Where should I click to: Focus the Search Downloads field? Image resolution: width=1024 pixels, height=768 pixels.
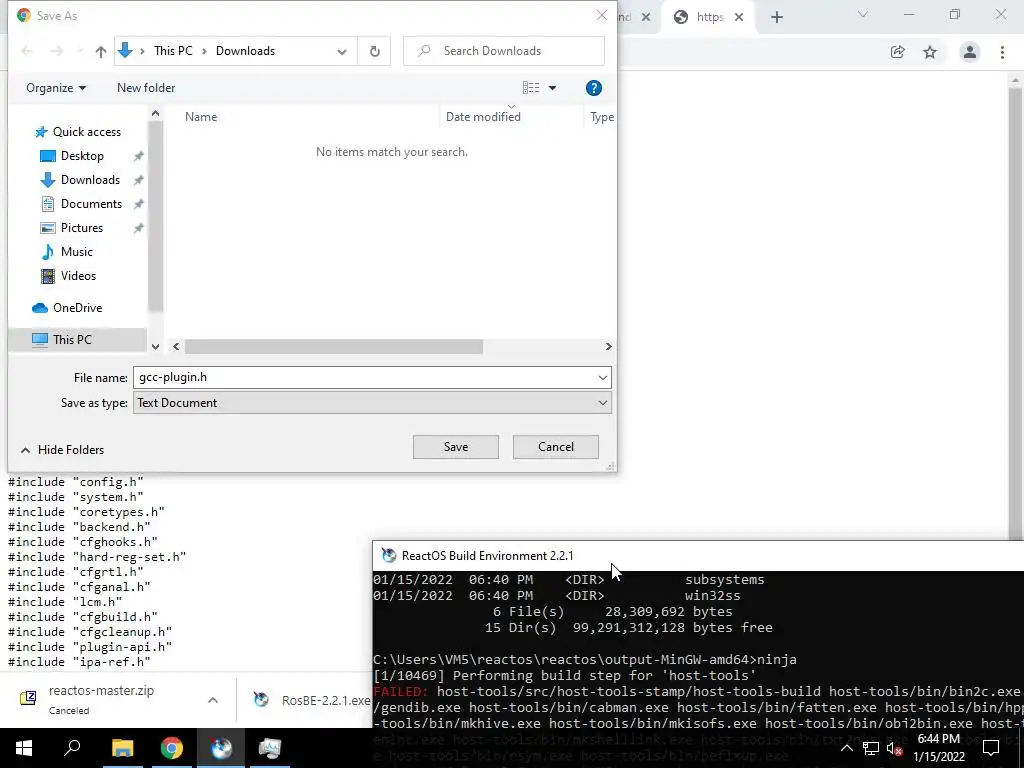tap(504, 51)
